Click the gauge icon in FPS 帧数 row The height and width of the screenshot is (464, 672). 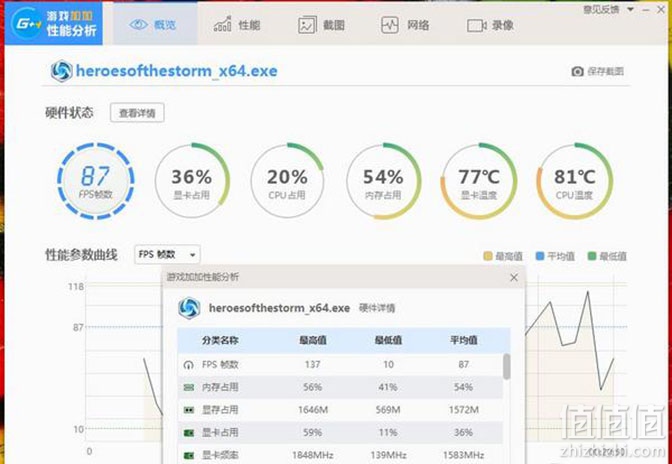coord(188,365)
